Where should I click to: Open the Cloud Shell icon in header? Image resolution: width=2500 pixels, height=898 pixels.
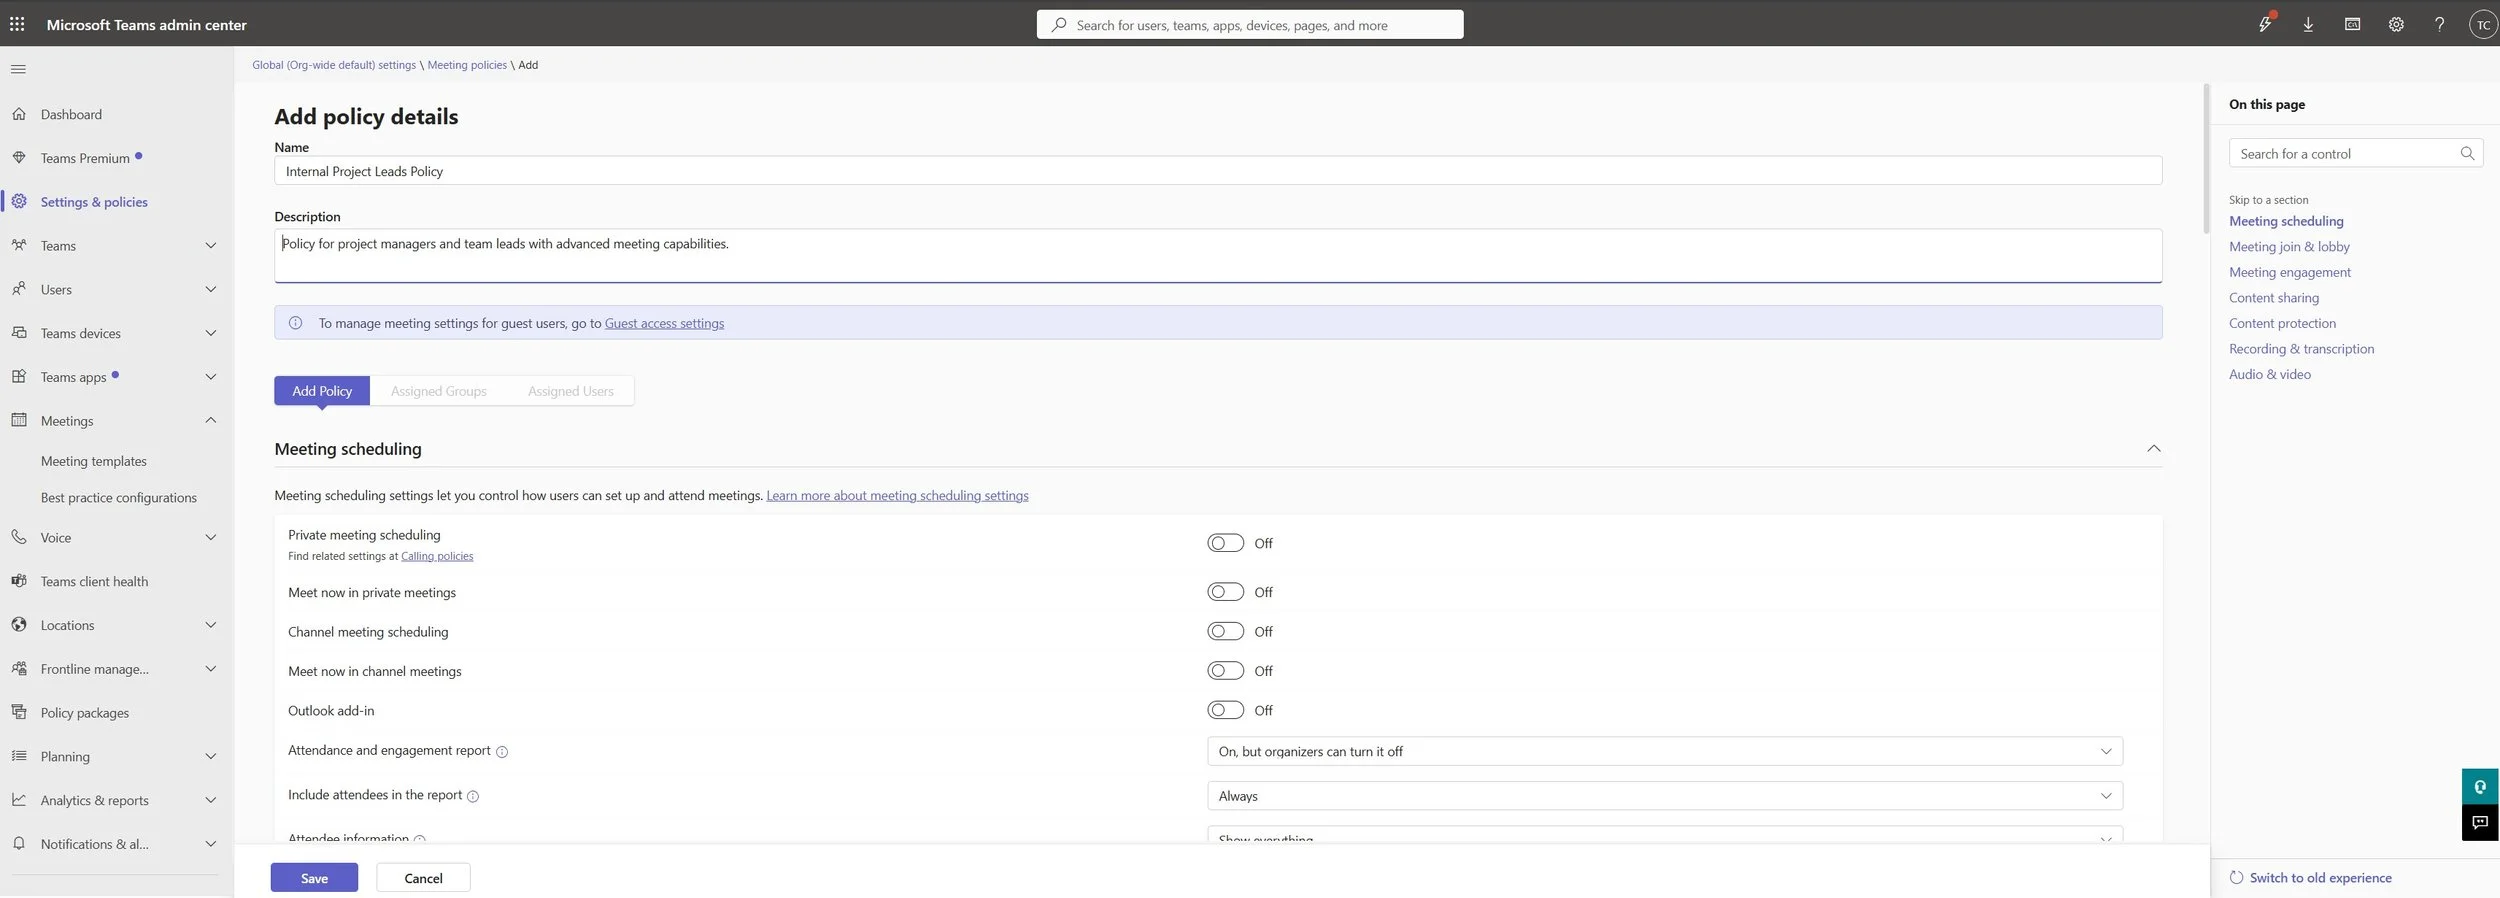[2352, 25]
